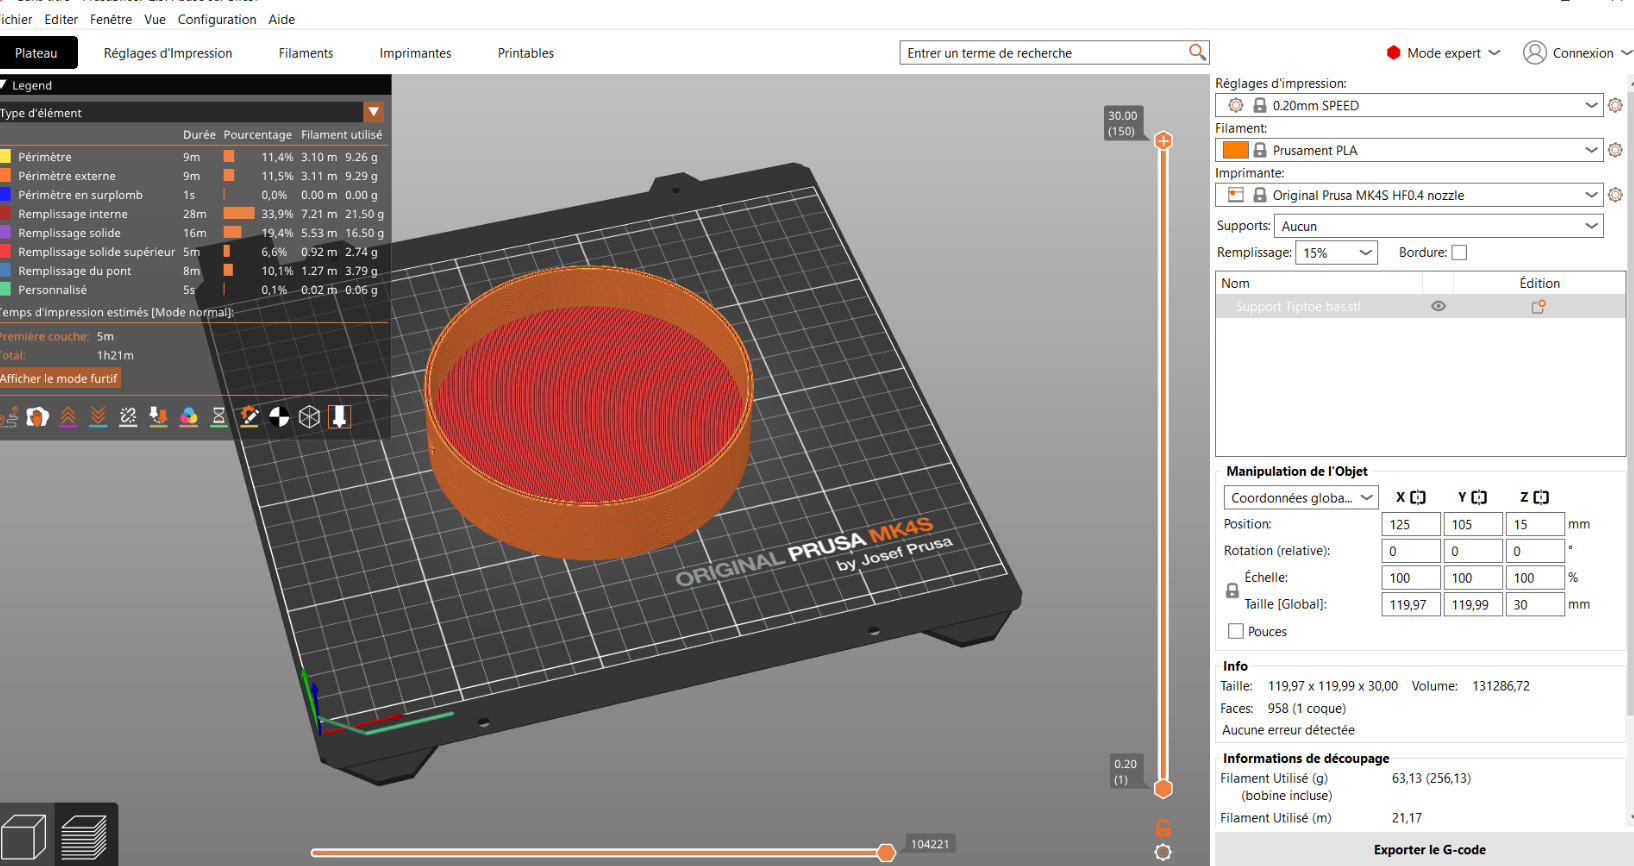Open print settings gear next to 0.20mm SPEED
Image resolution: width=1634 pixels, height=866 pixels.
tap(1615, 105)
